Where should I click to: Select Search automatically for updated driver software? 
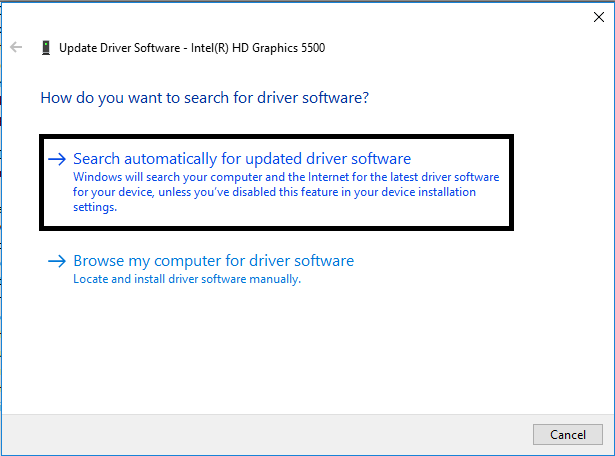click(242, 159)
